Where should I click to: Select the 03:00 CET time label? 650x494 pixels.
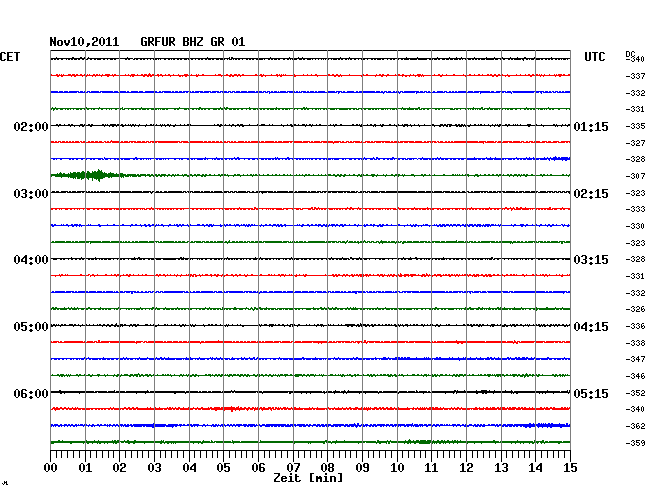pyautogui.click(x=31, y=194)
